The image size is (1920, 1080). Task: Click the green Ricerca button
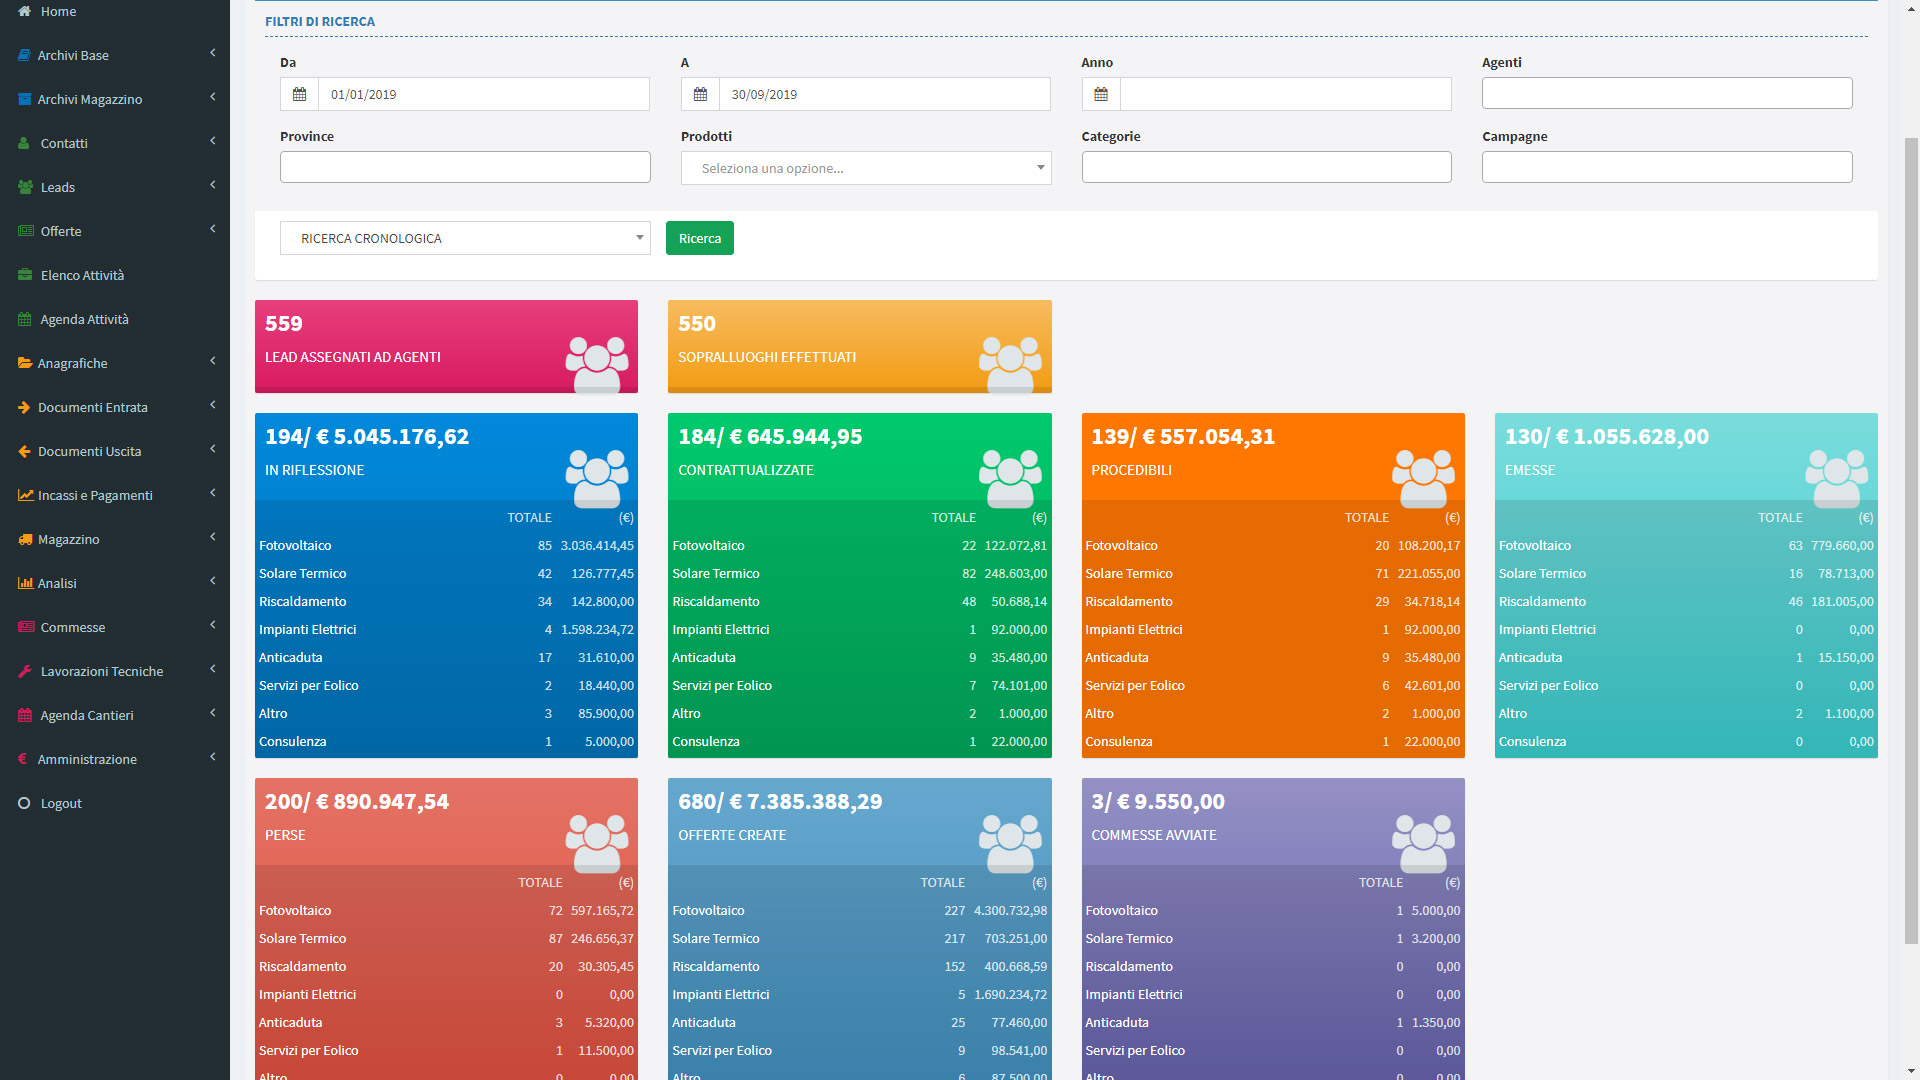coord(700,238)
